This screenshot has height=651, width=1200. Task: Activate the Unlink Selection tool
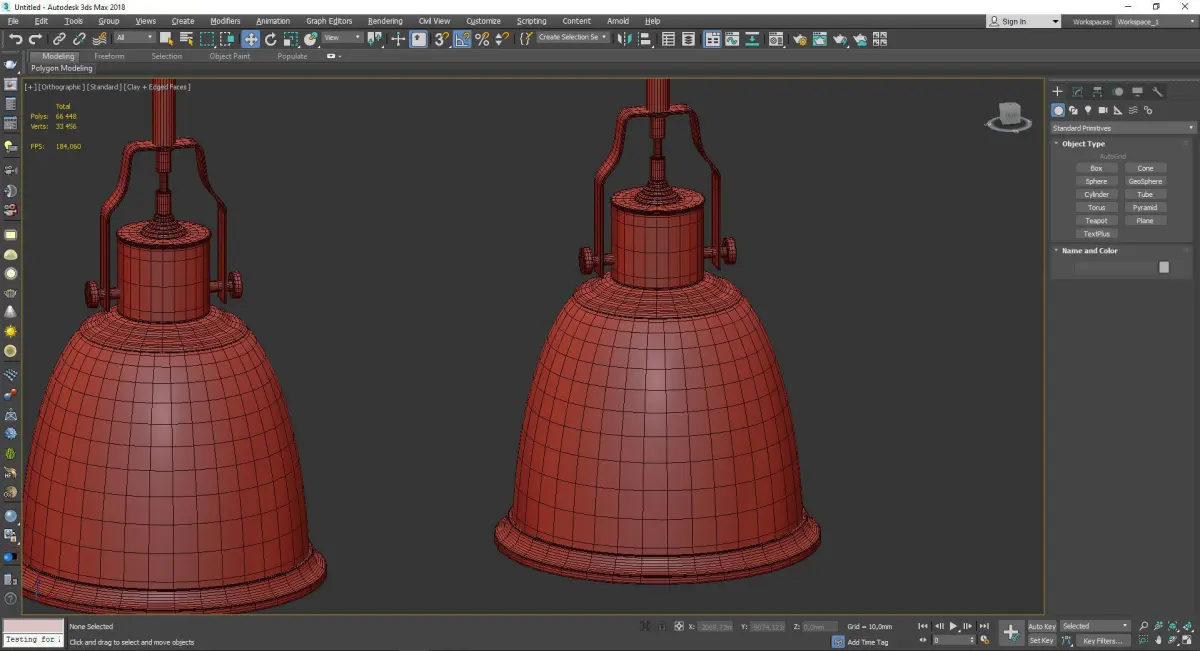(x=79, y=39)
